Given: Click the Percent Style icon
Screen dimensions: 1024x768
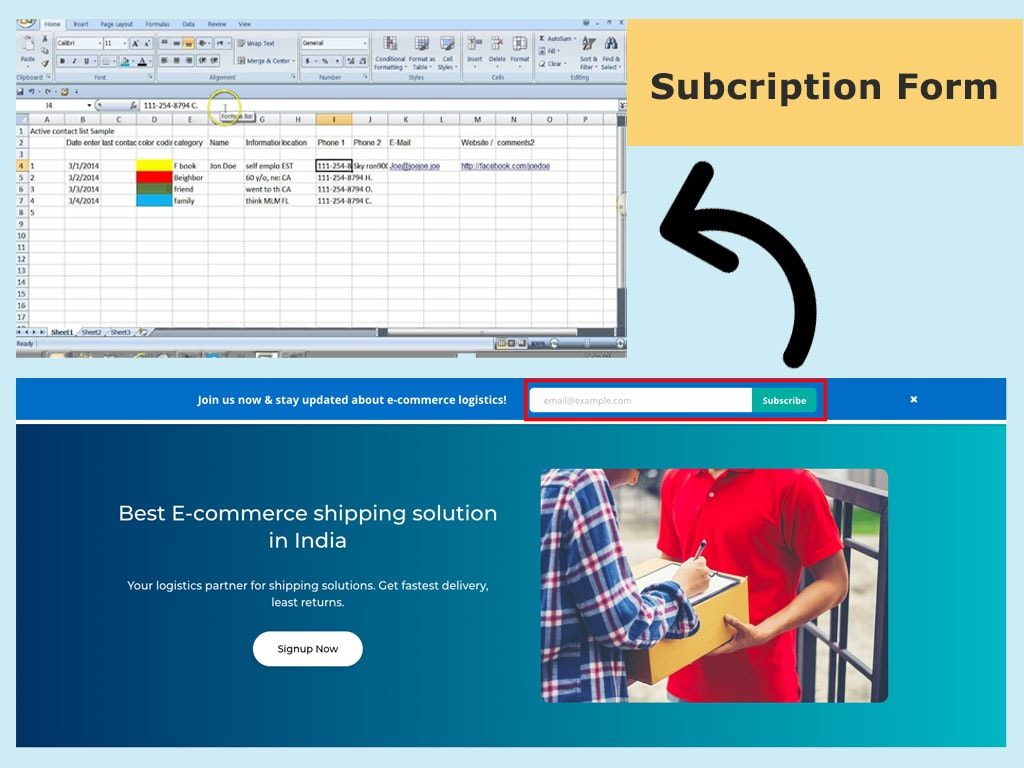Looking at the screenshot, I should click(x=325, y=61).
